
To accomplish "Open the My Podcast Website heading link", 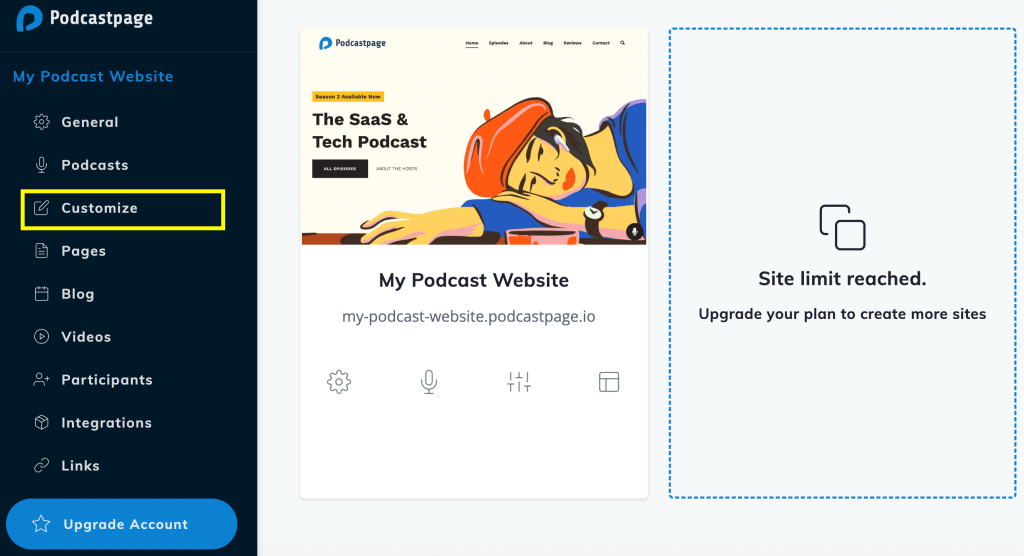I will tap(93, 76).
